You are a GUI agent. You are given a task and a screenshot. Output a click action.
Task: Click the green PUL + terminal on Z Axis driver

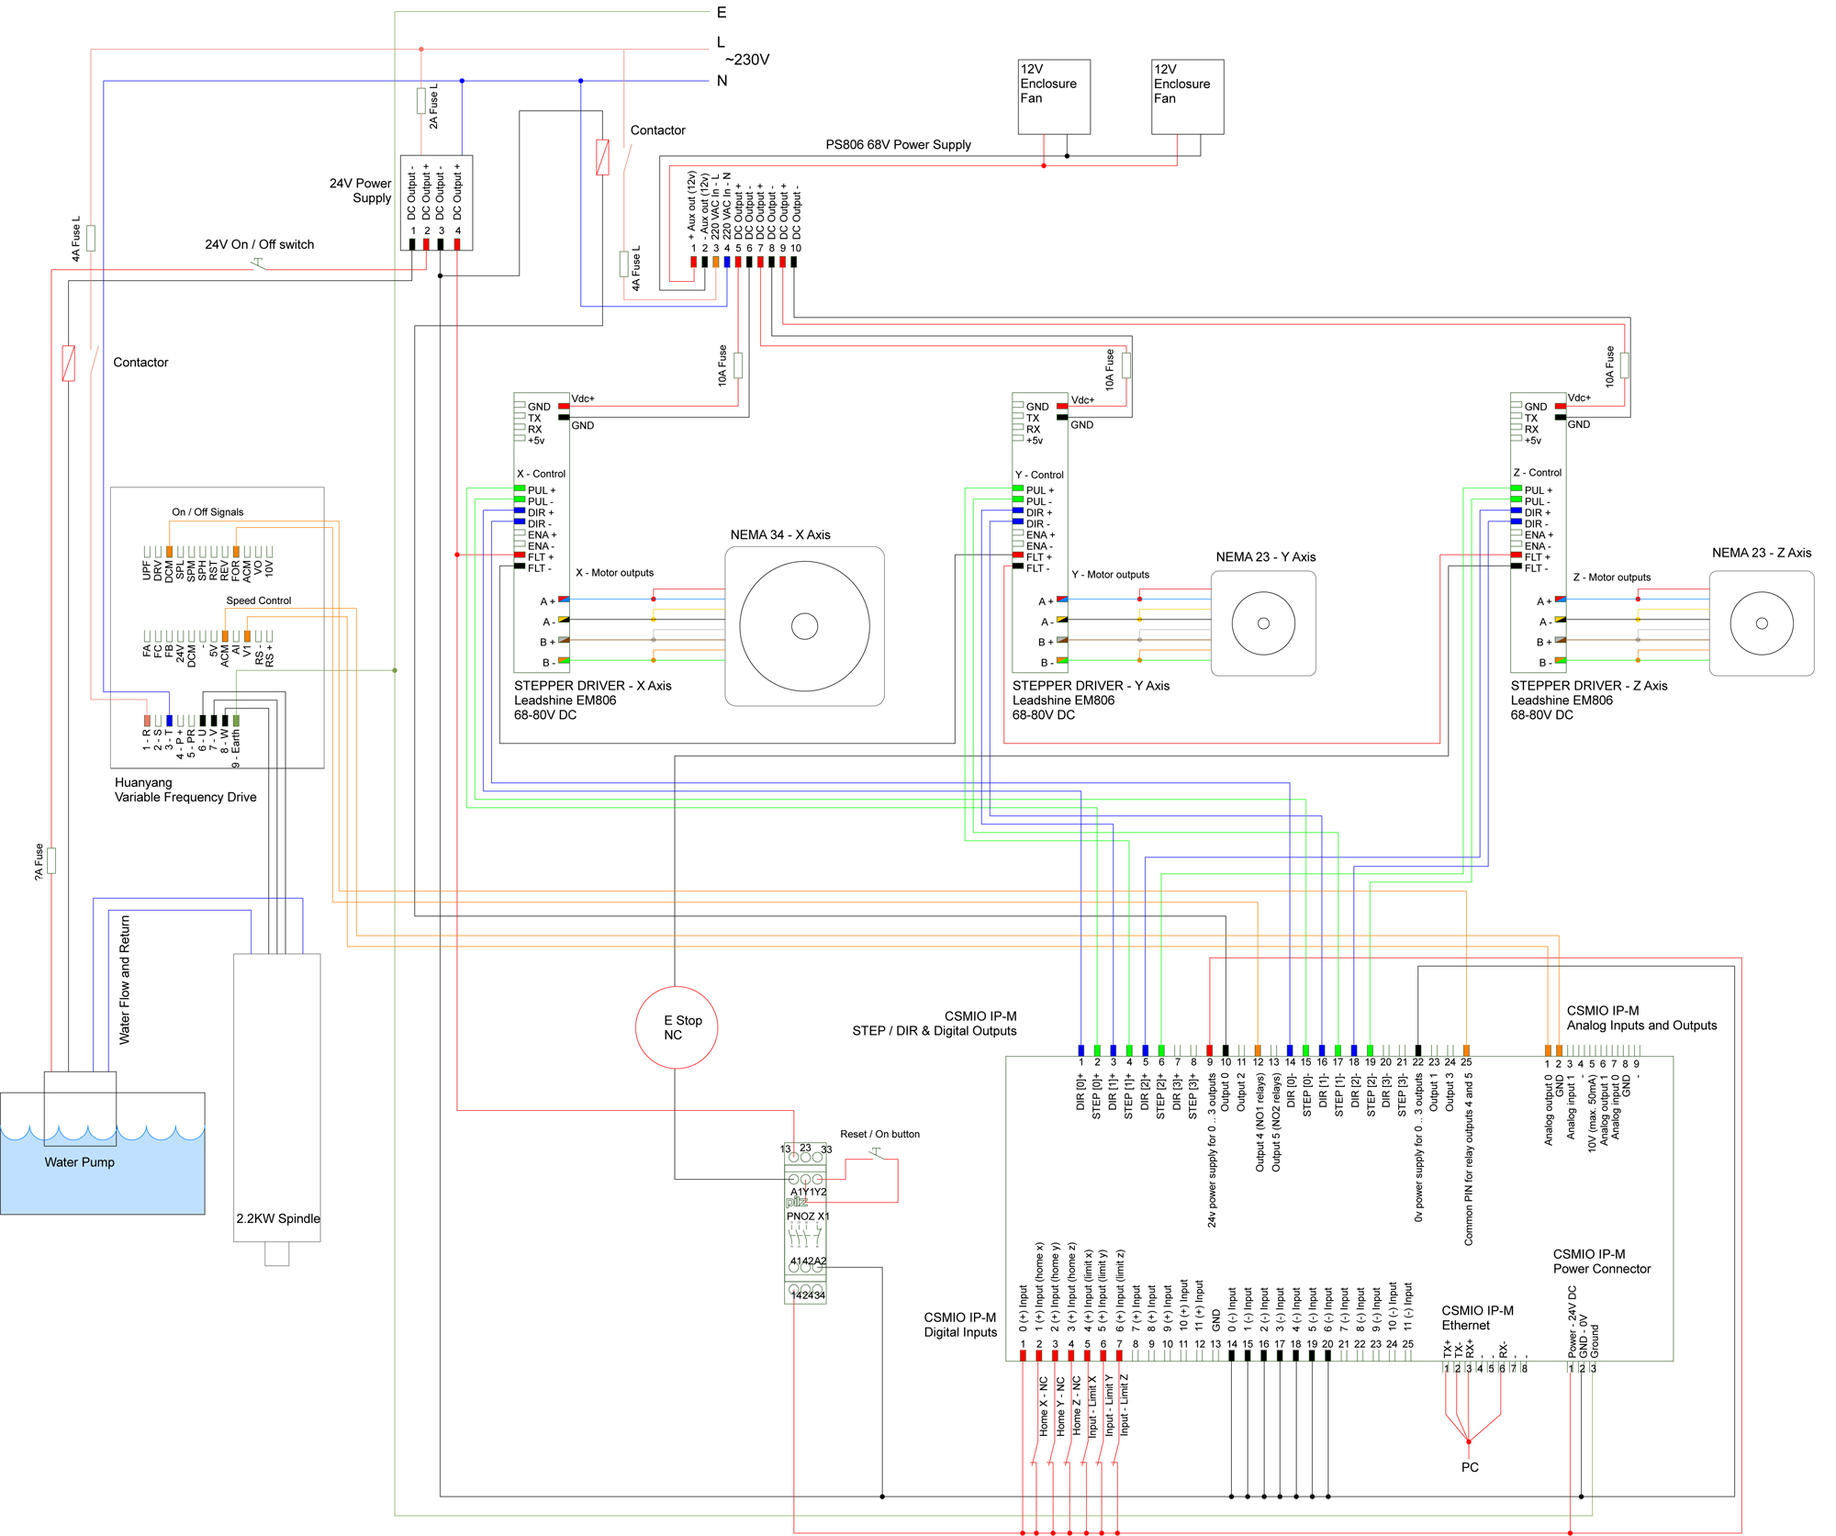(1517, 489)
